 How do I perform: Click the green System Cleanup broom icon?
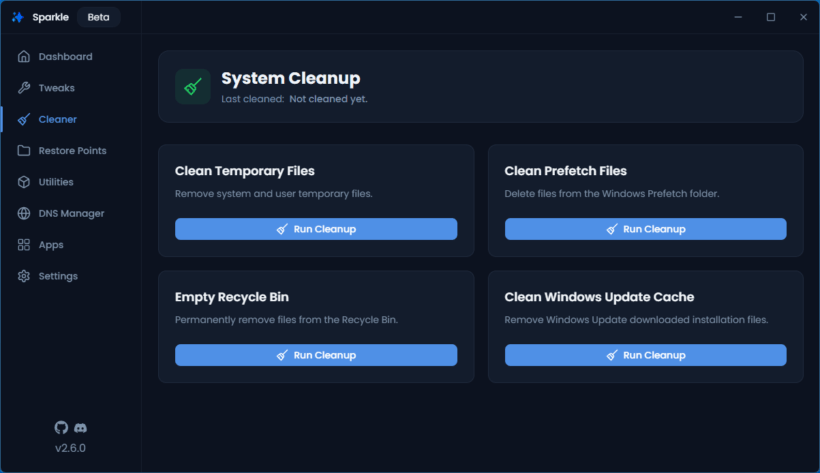[192, 86]
